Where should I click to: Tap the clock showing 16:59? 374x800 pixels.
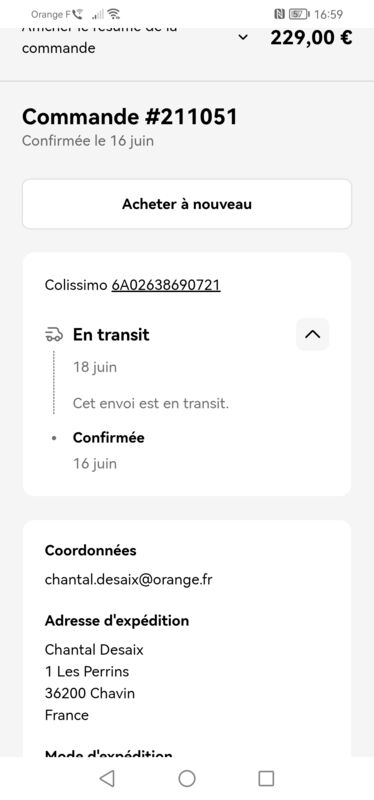(329, 14)
